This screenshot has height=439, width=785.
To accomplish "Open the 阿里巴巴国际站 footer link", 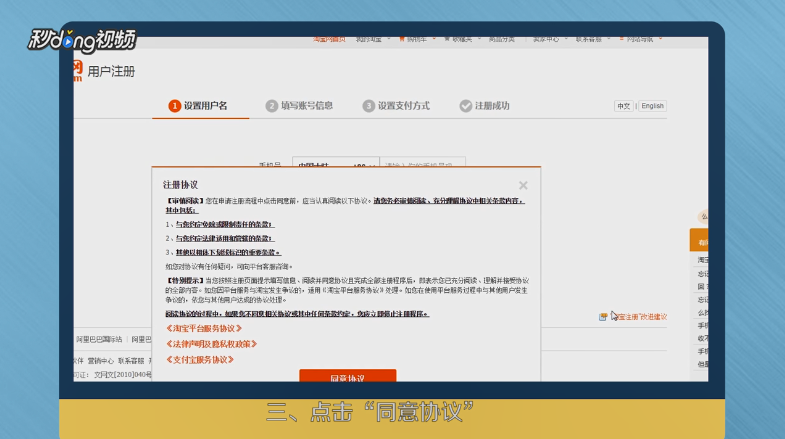I will pos(99,339).
